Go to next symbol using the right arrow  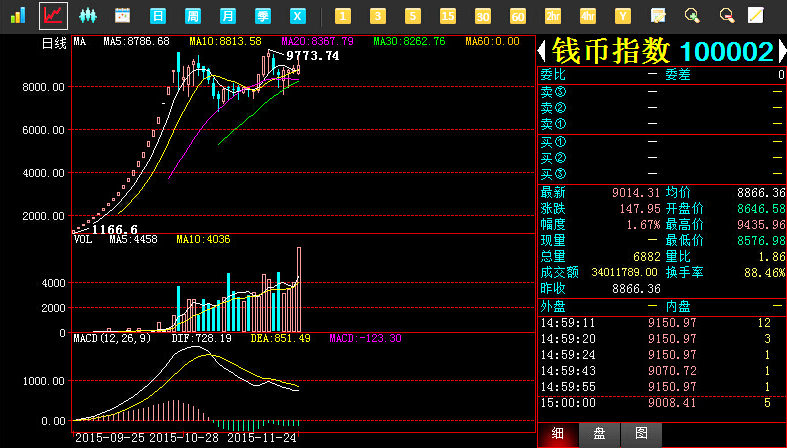(780, 52)
